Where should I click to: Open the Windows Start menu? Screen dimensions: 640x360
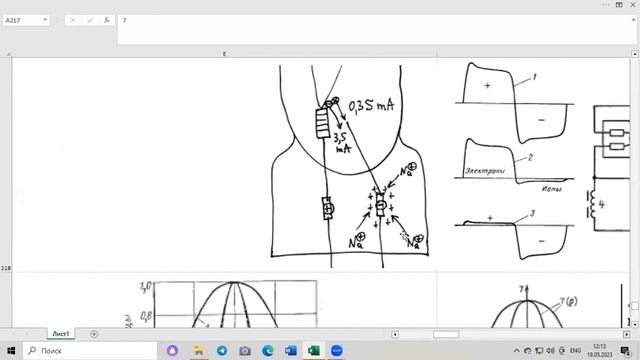(x=11, y=351)
